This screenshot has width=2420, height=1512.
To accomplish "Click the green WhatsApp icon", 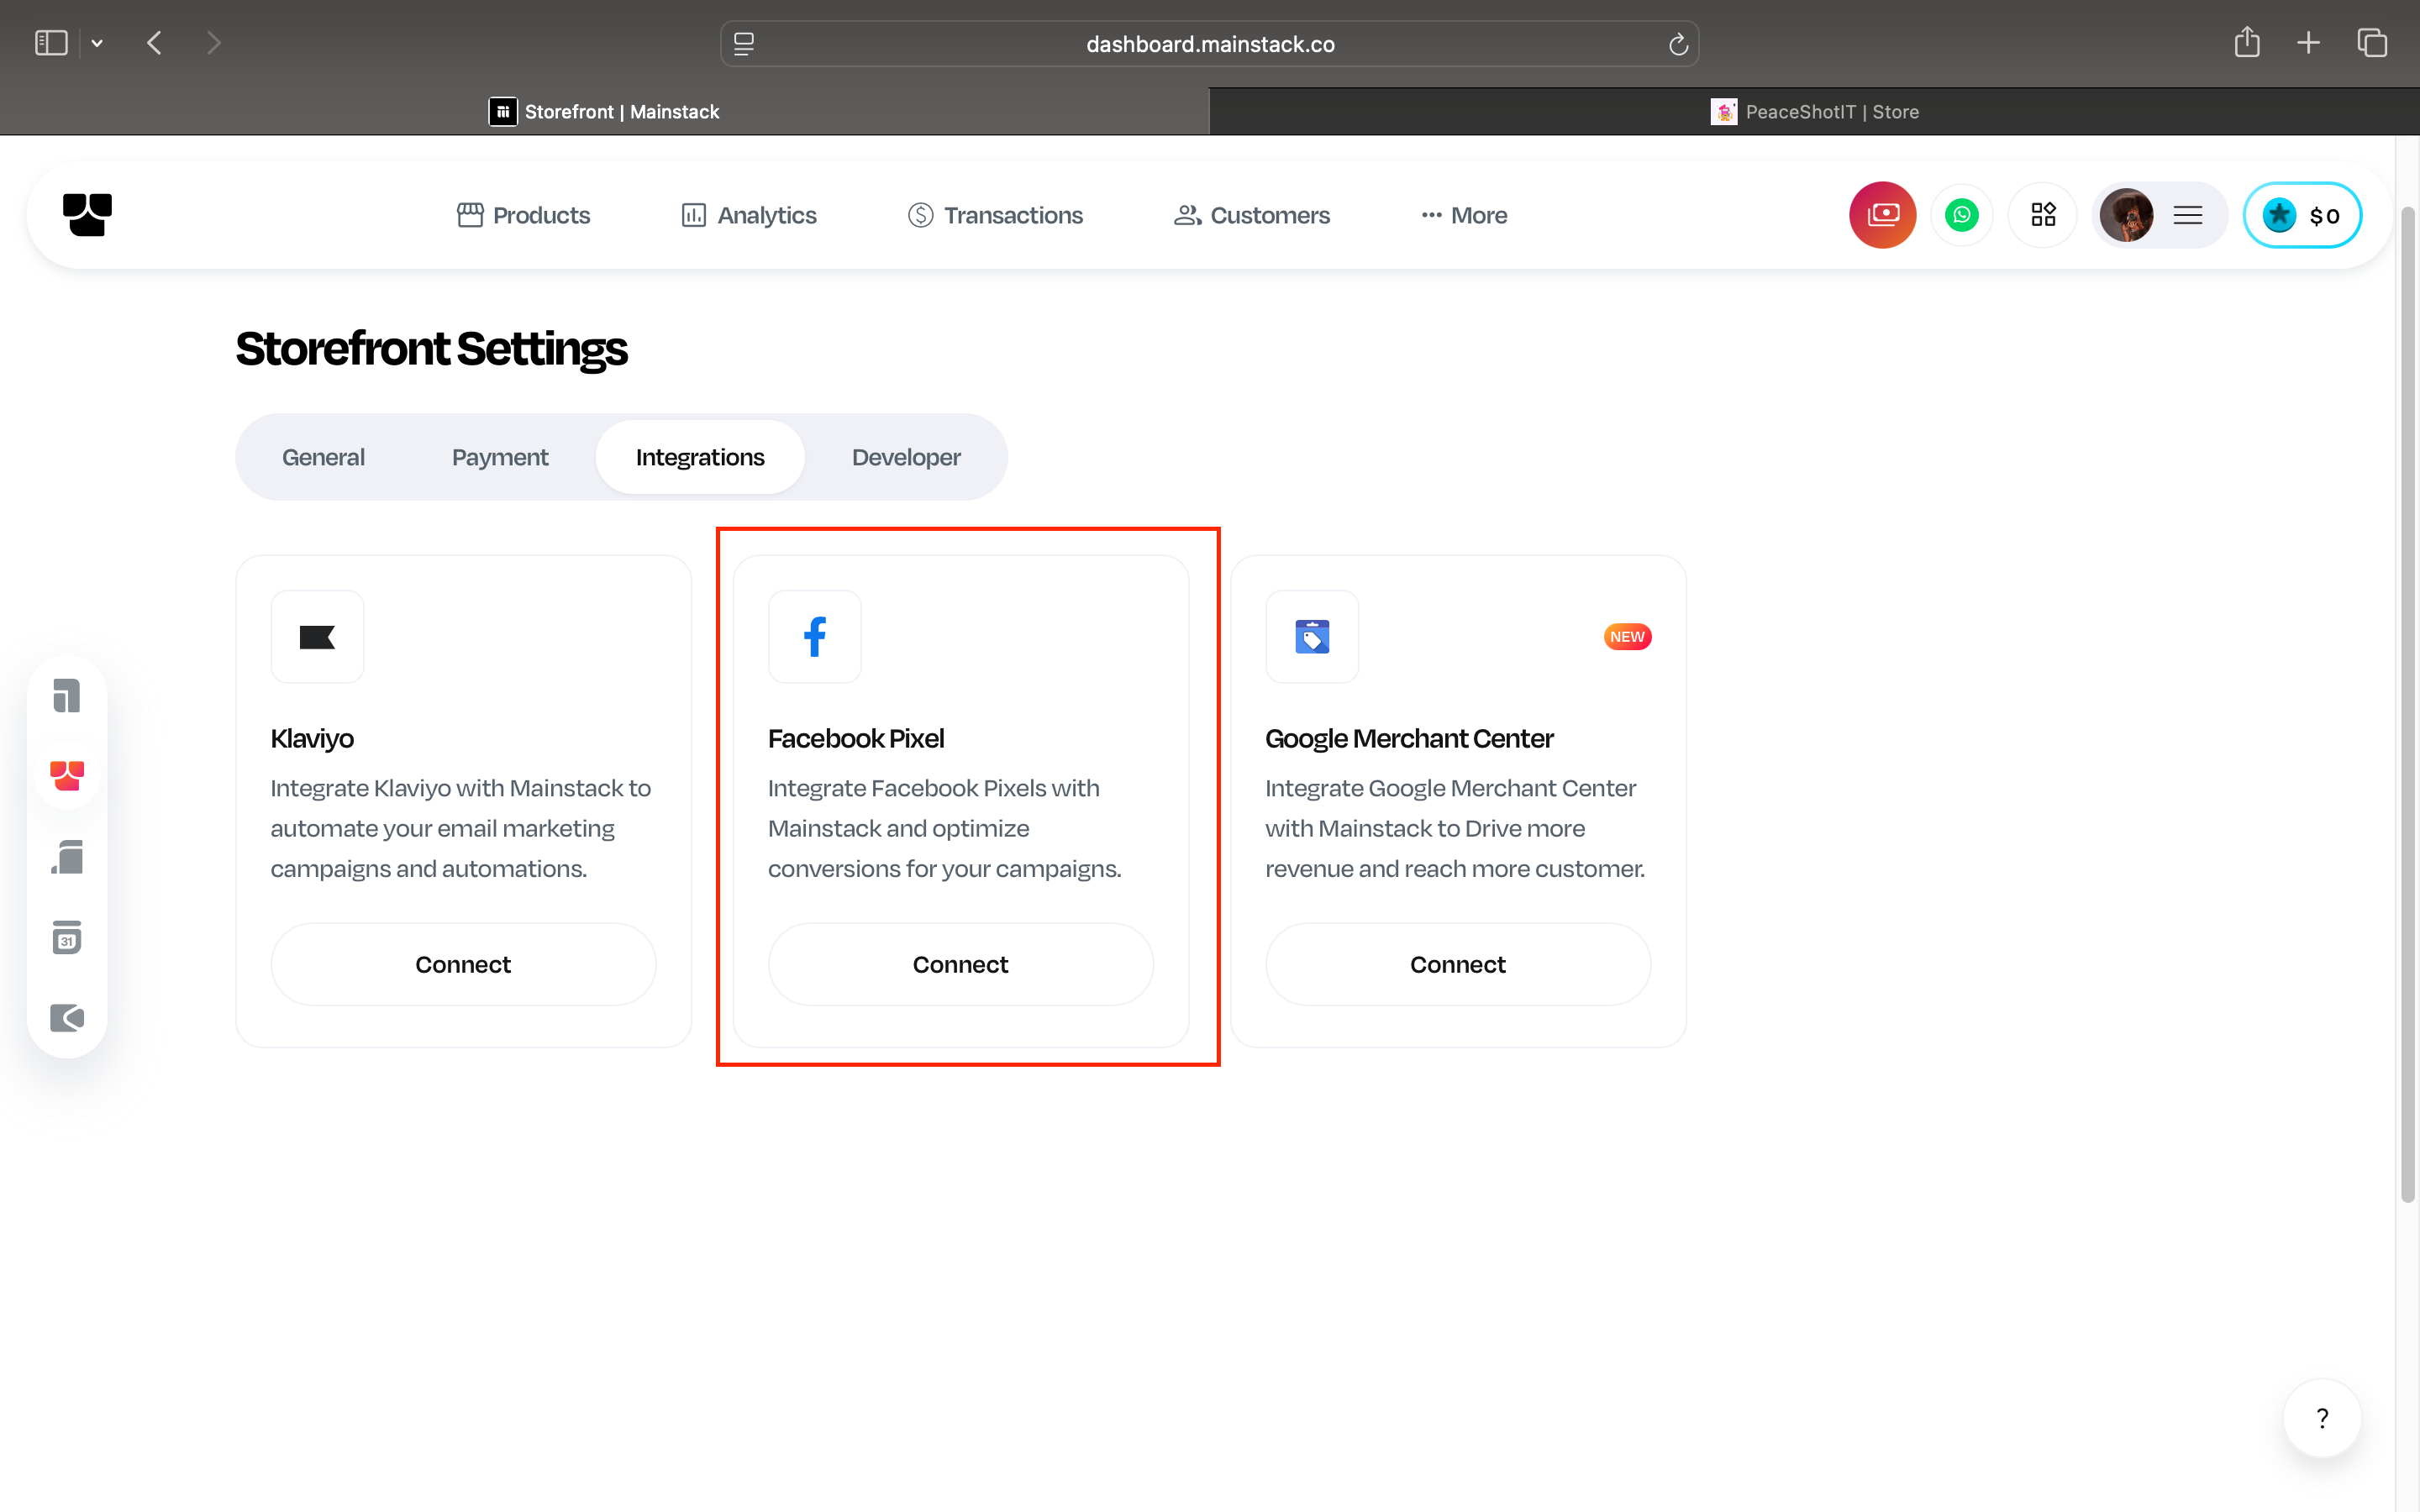I will tap(1962, 215).
